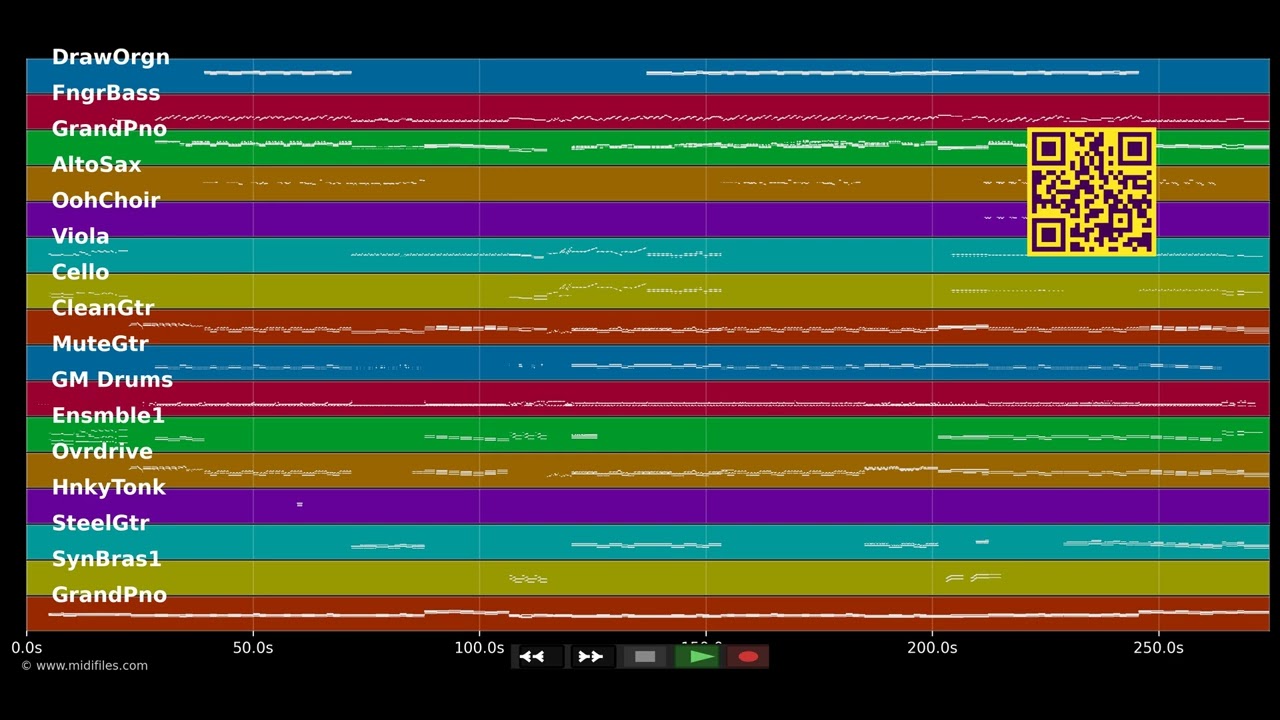Choose the OohChoir track label

click(x=106, y=200)
